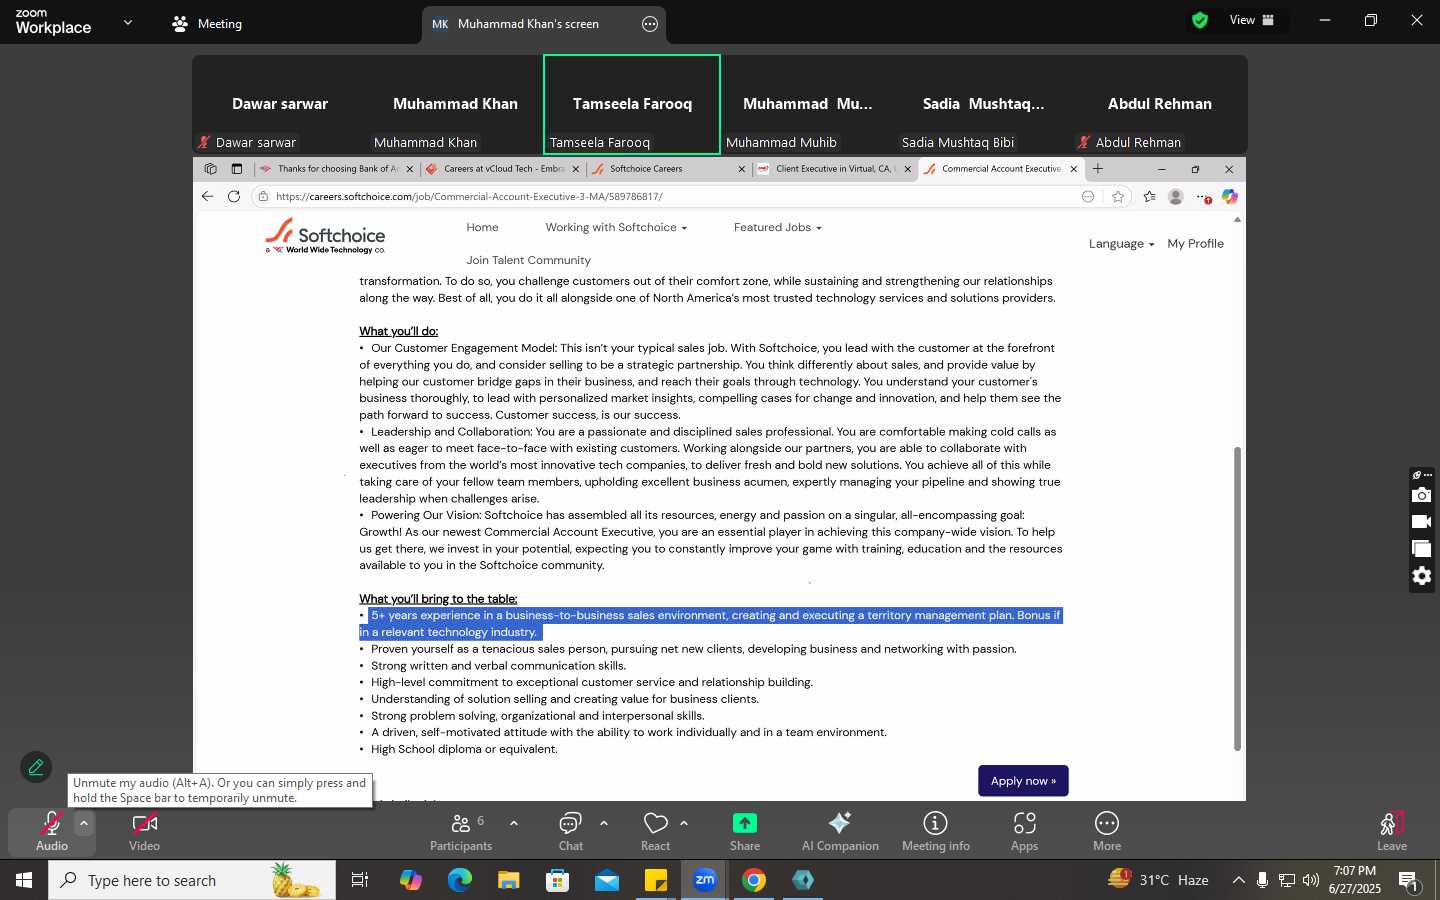Open Windows Start menu

click(x=24, y=880)
